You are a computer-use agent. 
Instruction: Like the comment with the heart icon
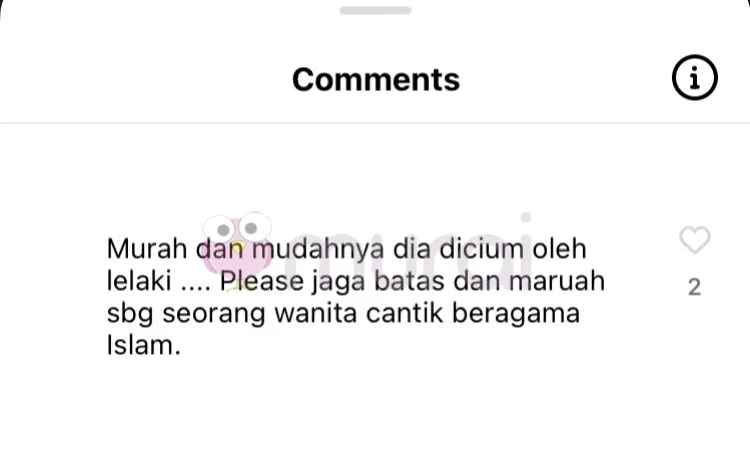click(695, 240)
